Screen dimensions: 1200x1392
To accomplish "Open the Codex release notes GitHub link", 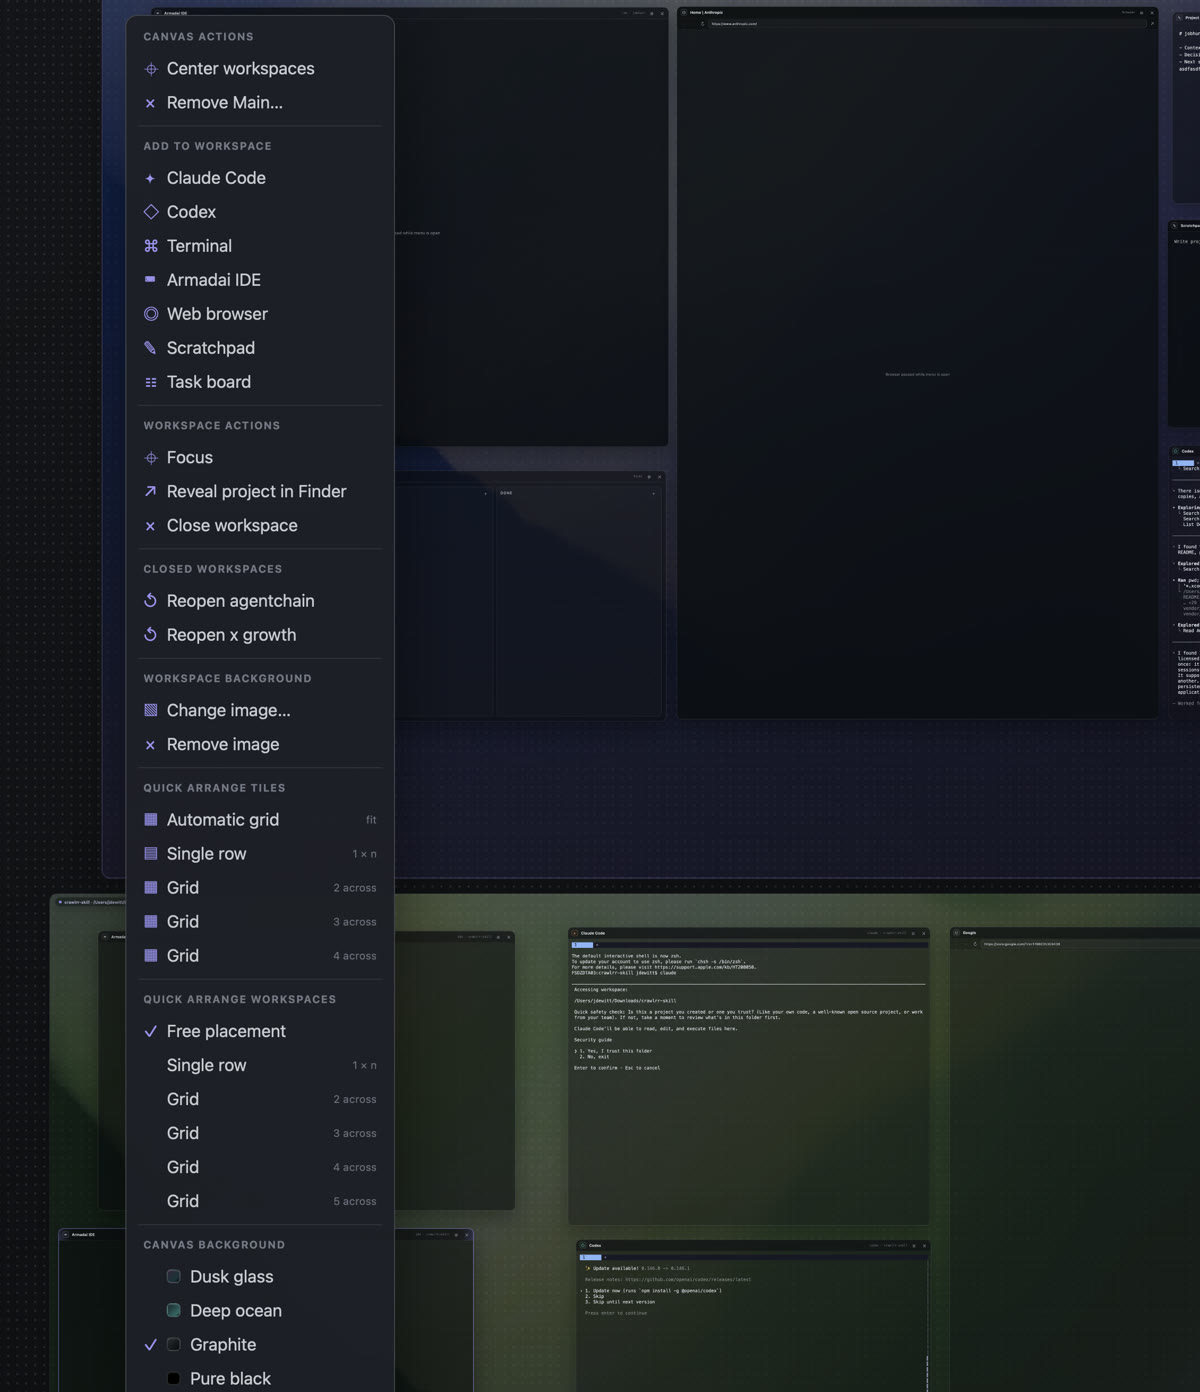I will click(688, 1279).
